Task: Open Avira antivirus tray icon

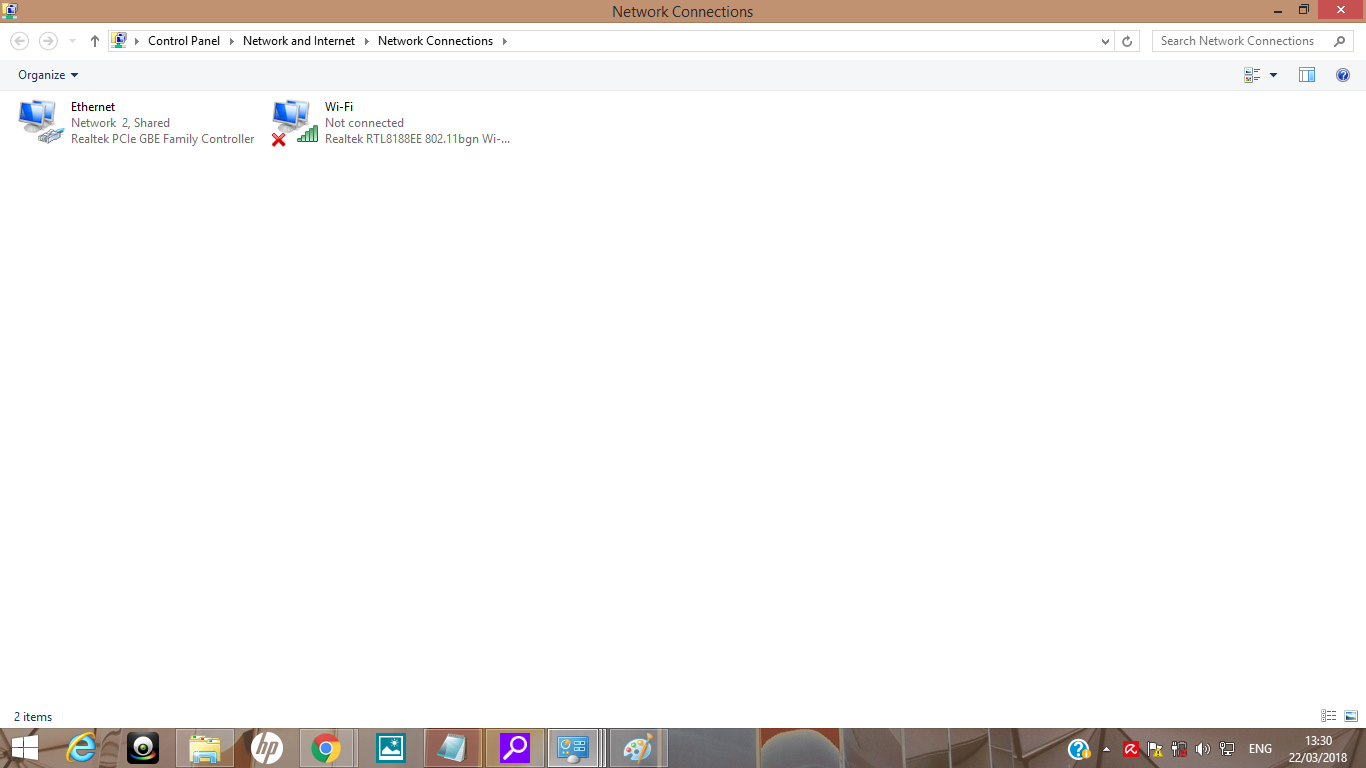Action: (1131, 749)
